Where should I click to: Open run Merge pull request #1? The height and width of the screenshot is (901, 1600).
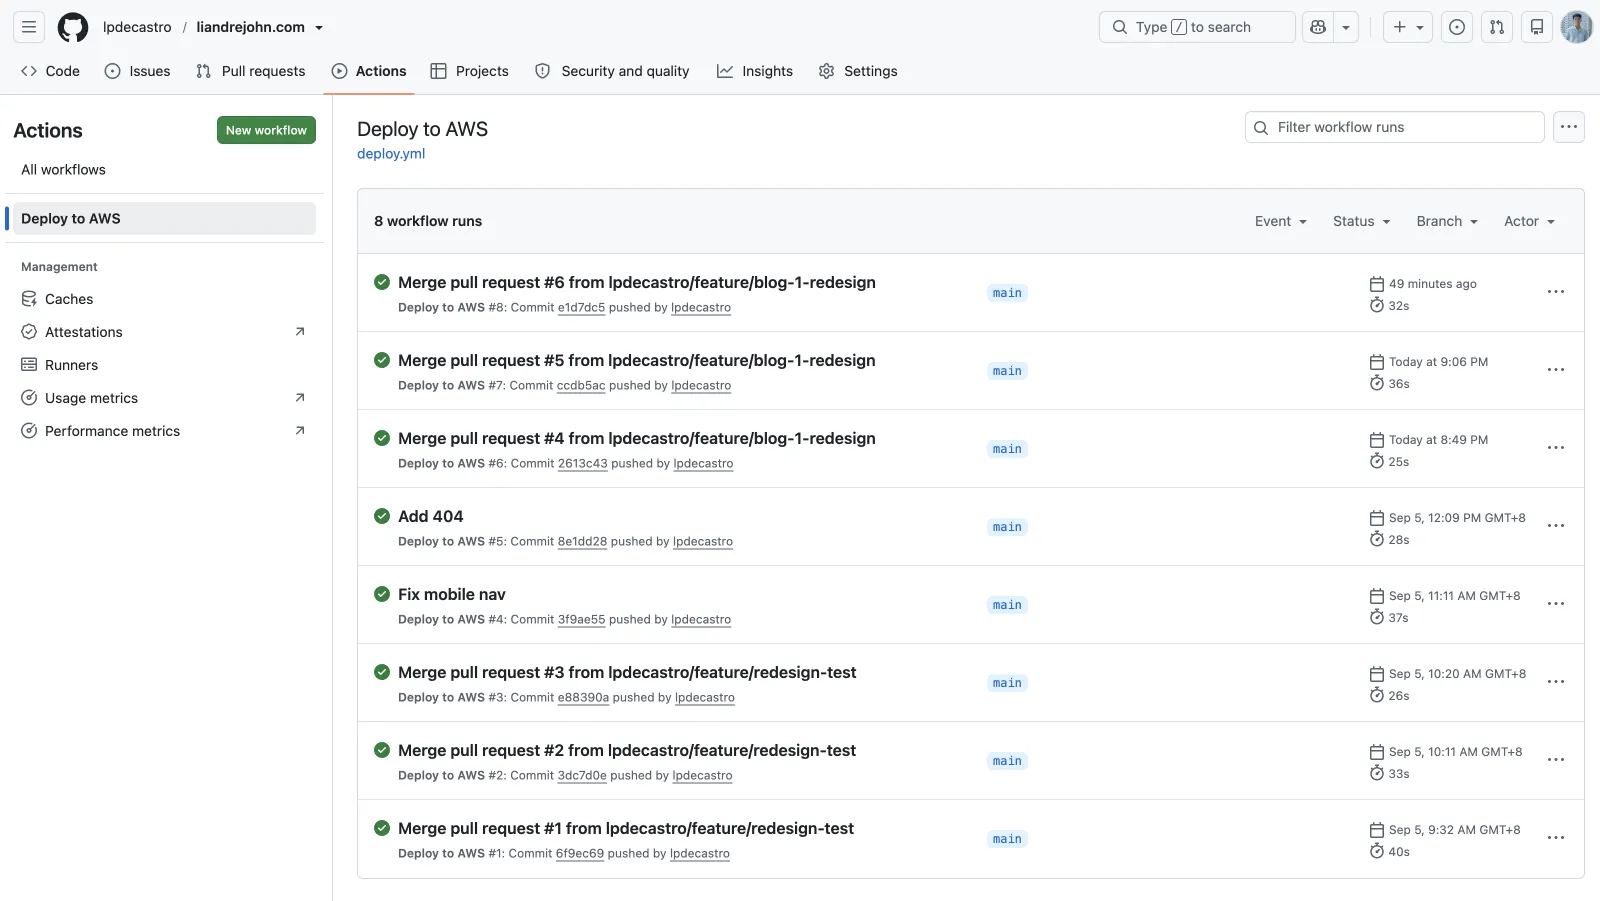(x=626, y=829)
